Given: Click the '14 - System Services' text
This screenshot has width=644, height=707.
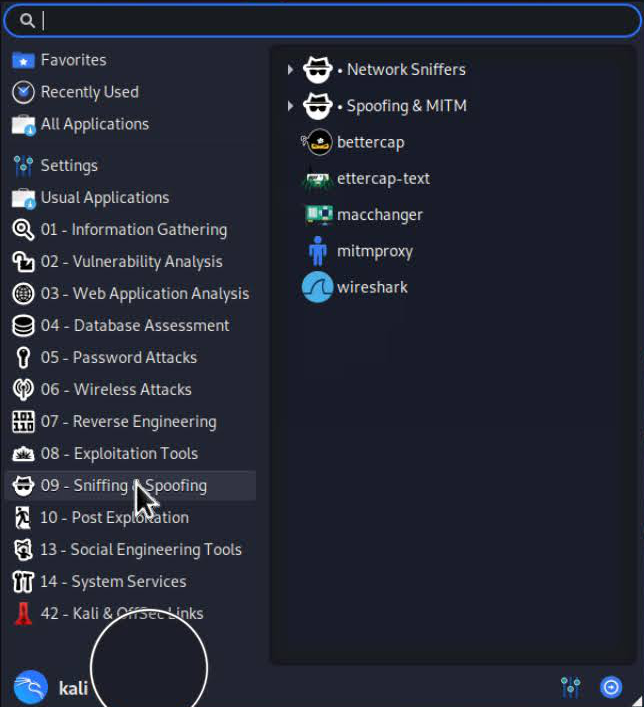Looking at the screenshot, I should tap(113, 582).
